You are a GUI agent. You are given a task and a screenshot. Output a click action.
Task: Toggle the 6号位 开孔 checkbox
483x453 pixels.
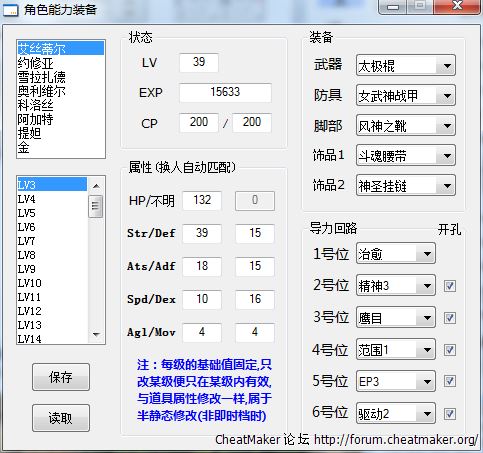[x=450, y=414]
